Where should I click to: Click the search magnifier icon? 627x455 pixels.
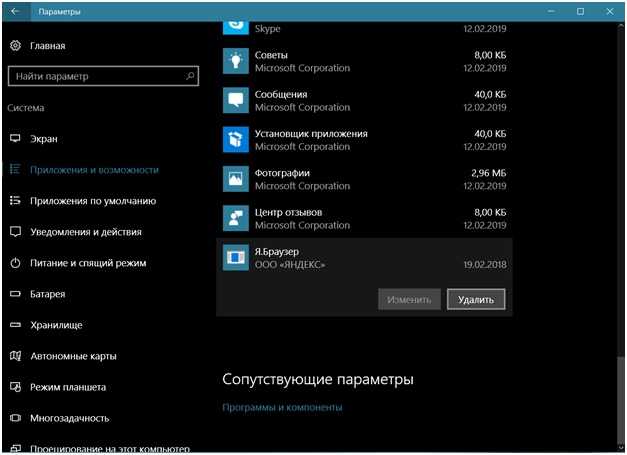pos(190,76)
